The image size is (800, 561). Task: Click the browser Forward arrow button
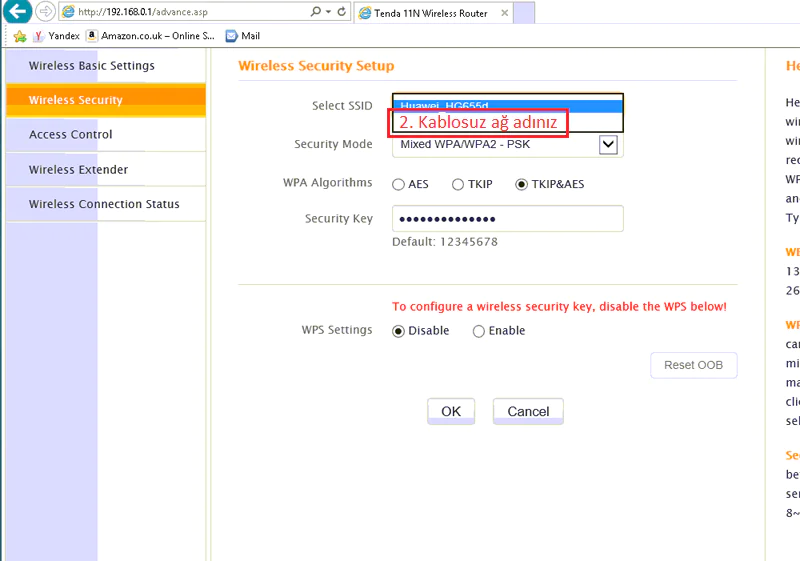[x=45, y=11]
